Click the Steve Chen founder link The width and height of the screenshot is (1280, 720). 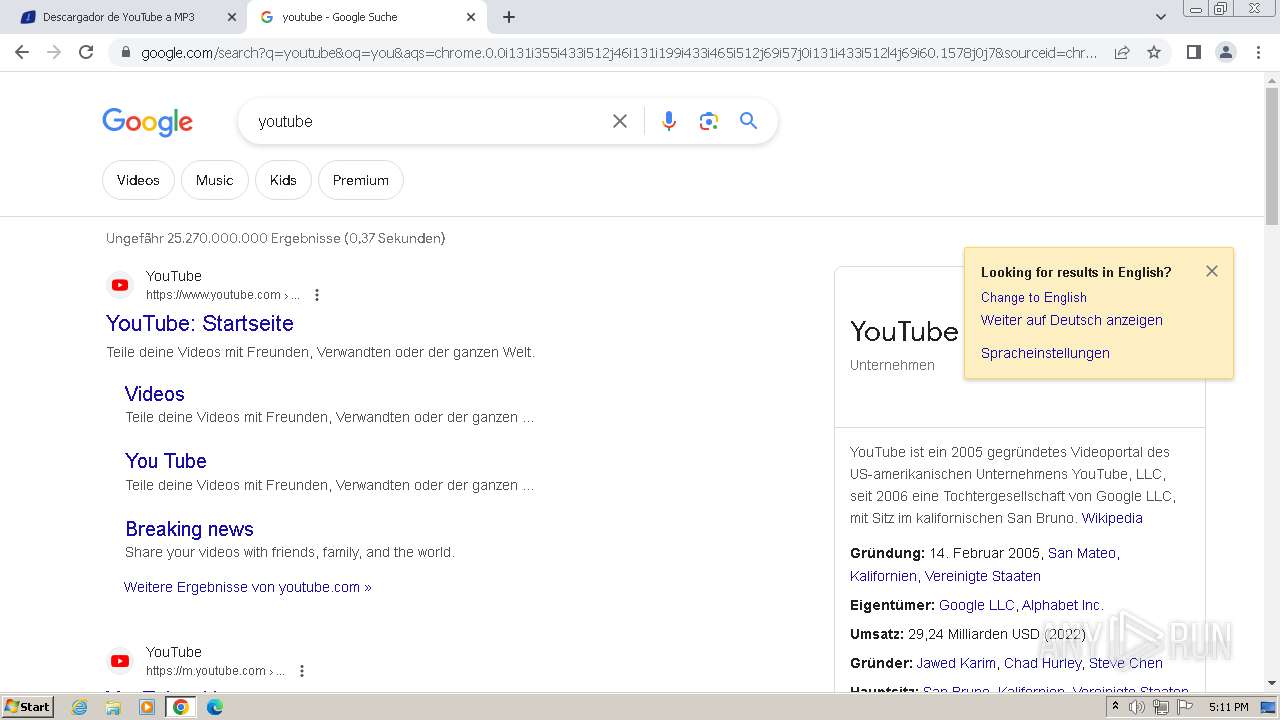pos(1126,663)
